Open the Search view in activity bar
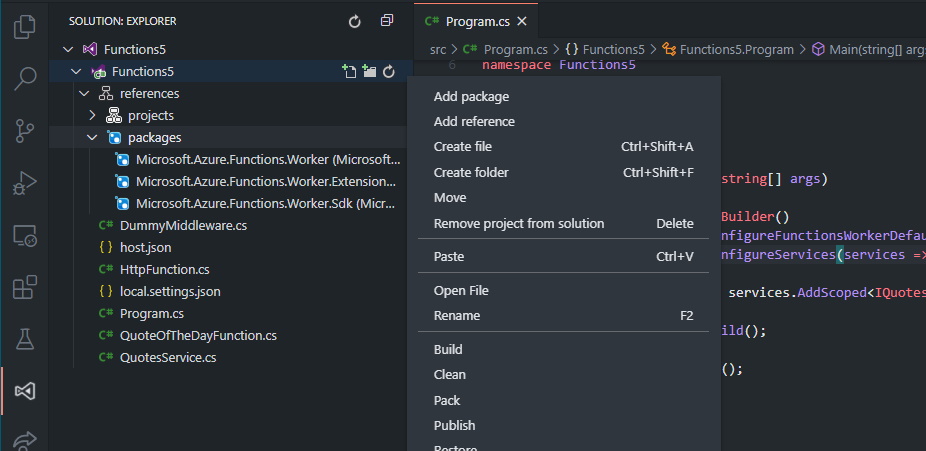Viewport: 926px width, 451px height. tap(24, 79)
